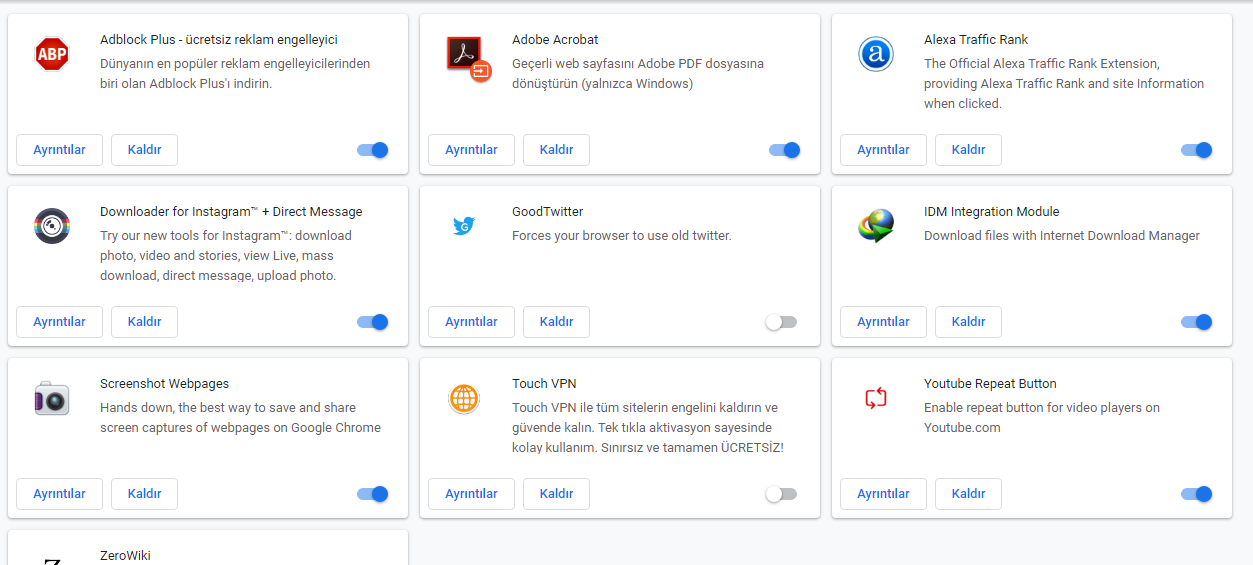Image resolution: width=1253 pixels, height=565 pixels.
Task: Open Ayrıntılar for Screenshot Webpages
Action: tap(59, 494)
